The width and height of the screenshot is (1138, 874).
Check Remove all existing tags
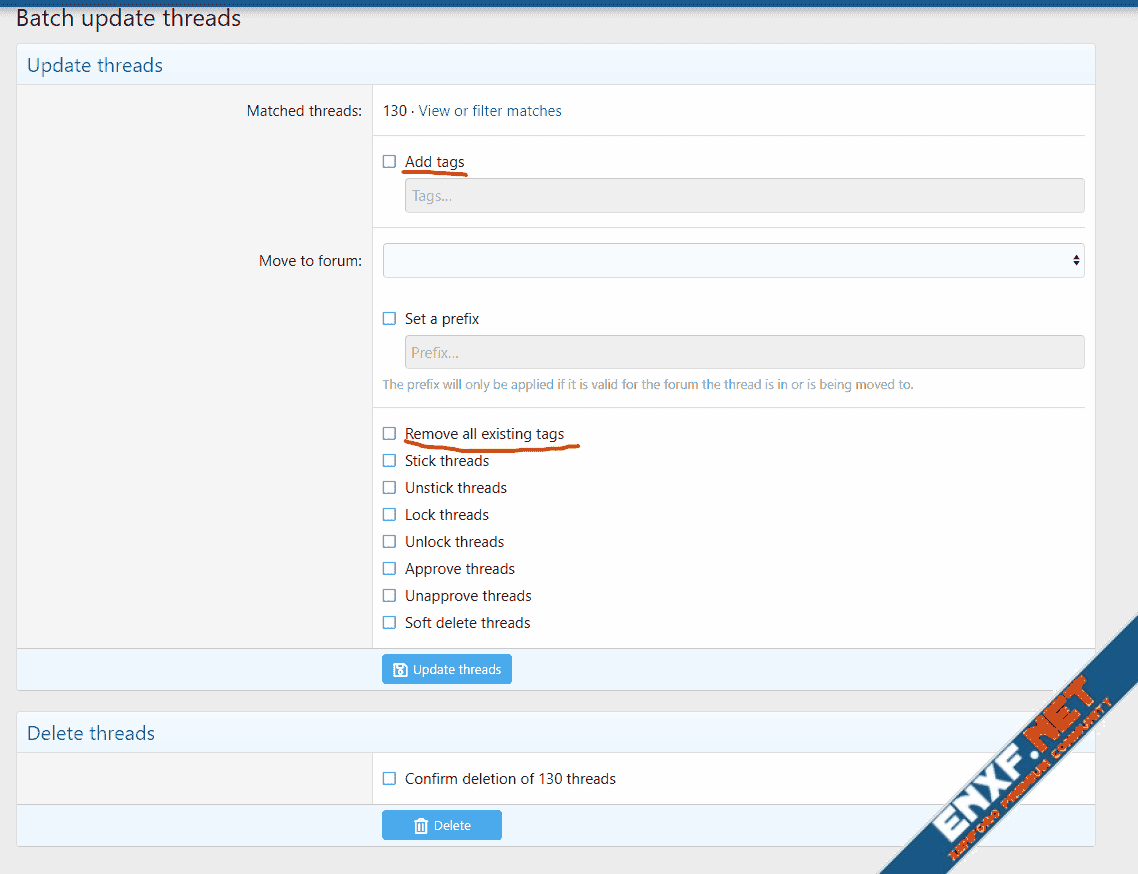[390, 434]
